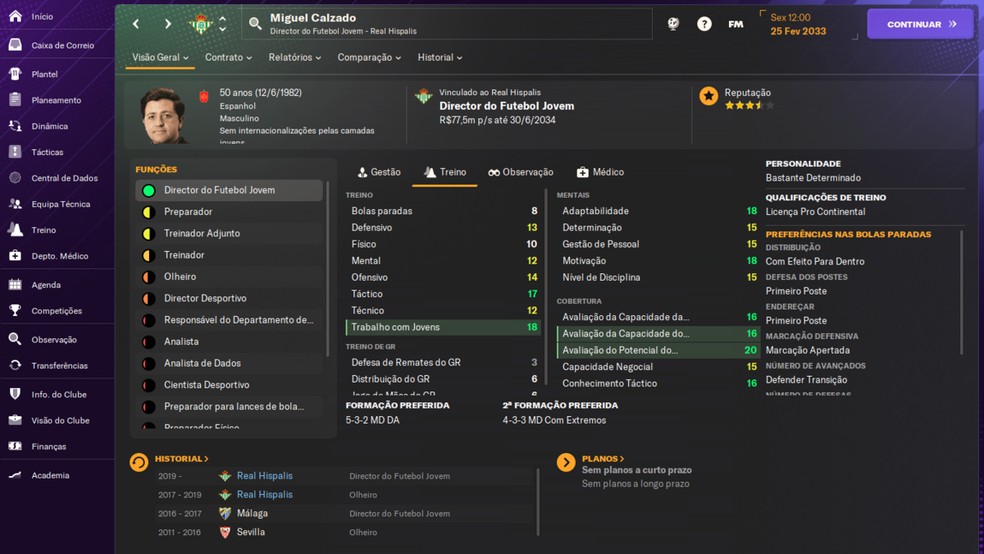Click the Tácticas icon in sidebar
Screen dimensions: 984x554
[15, 152]
